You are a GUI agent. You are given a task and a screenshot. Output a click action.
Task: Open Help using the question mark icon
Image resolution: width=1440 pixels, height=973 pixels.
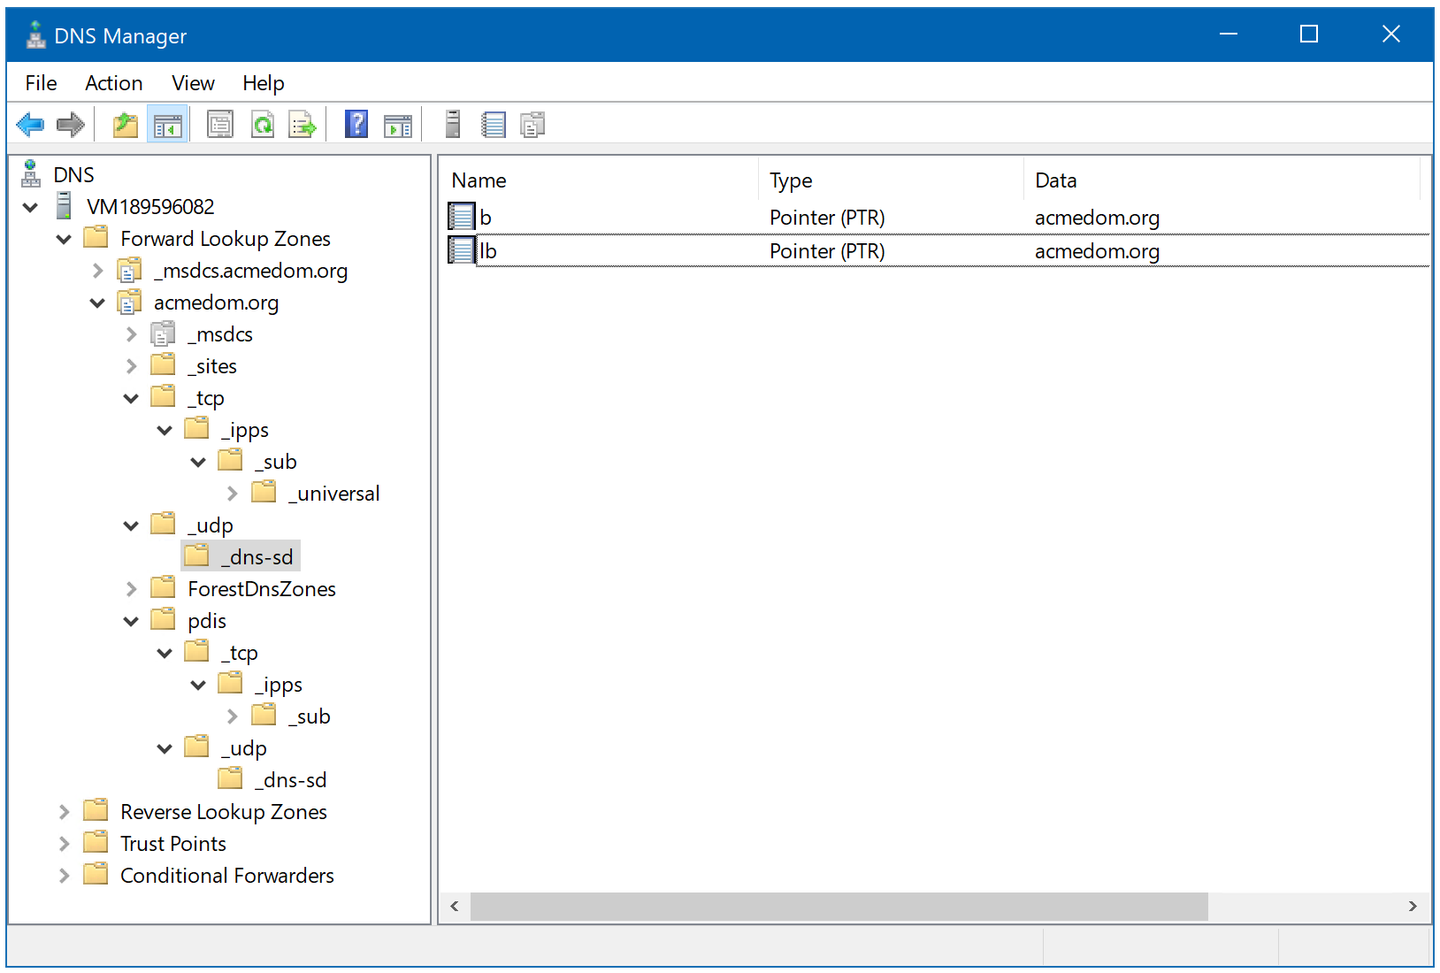356,125
